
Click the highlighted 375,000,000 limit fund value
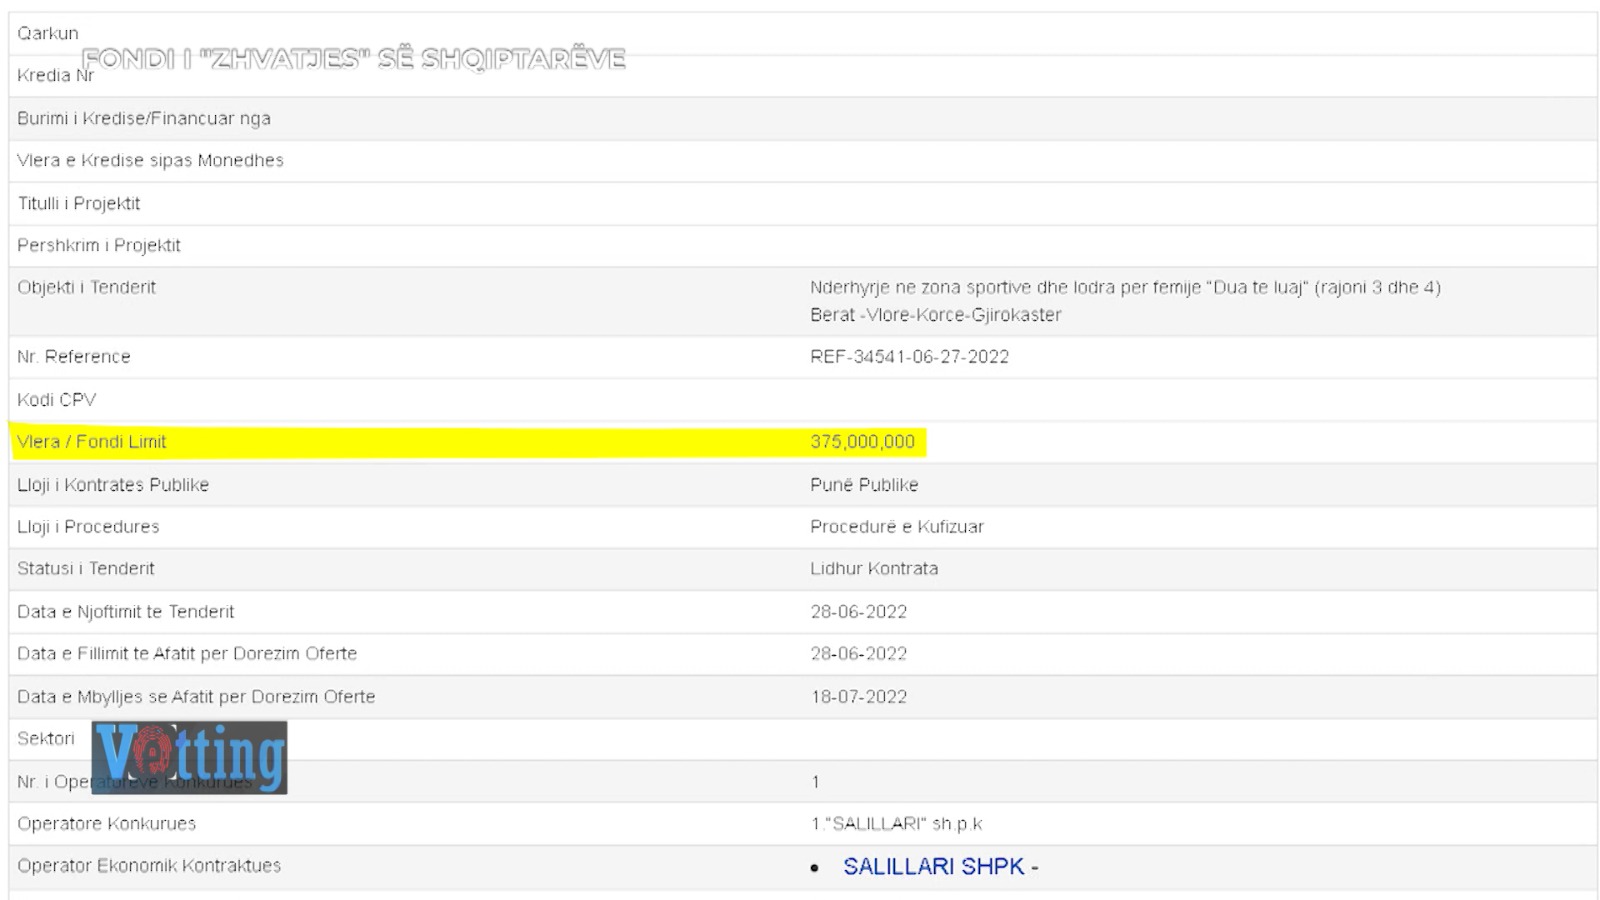tap(862, 442)
